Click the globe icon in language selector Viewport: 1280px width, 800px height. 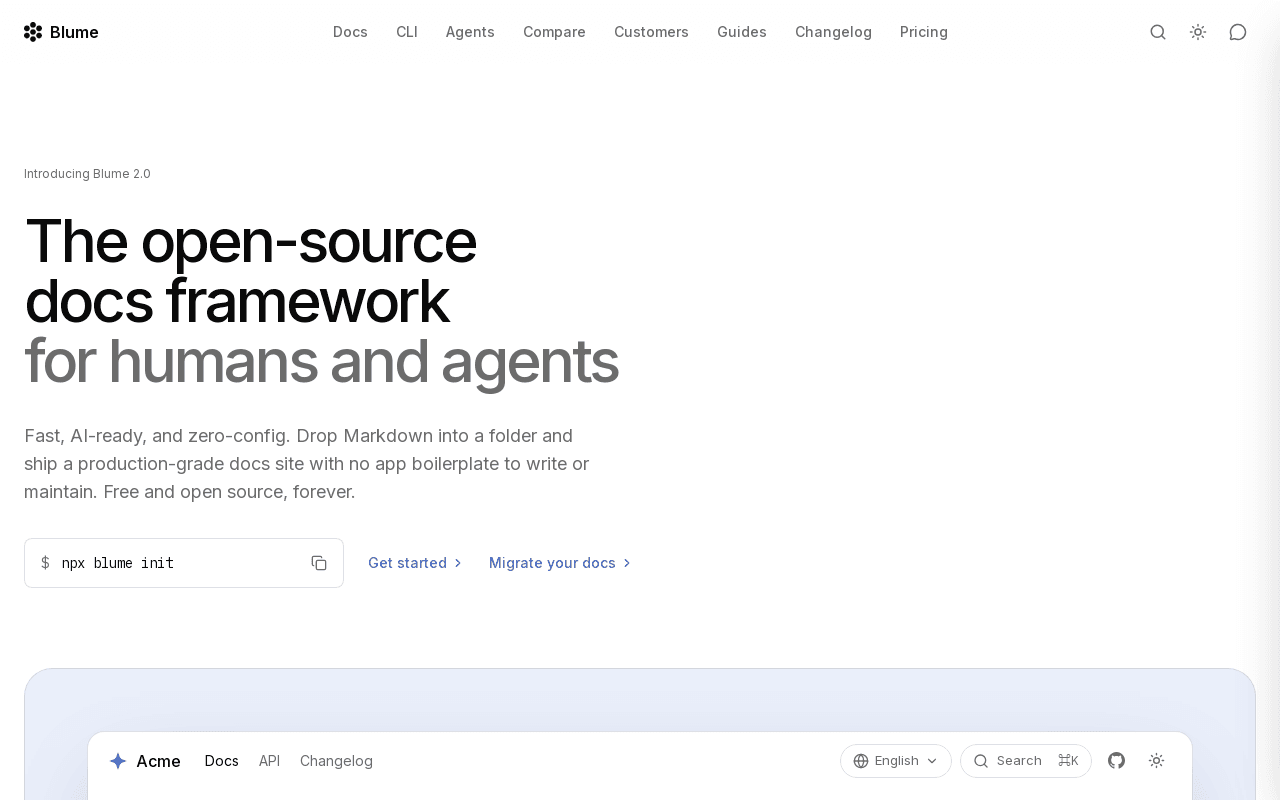(x=861, y=761)
